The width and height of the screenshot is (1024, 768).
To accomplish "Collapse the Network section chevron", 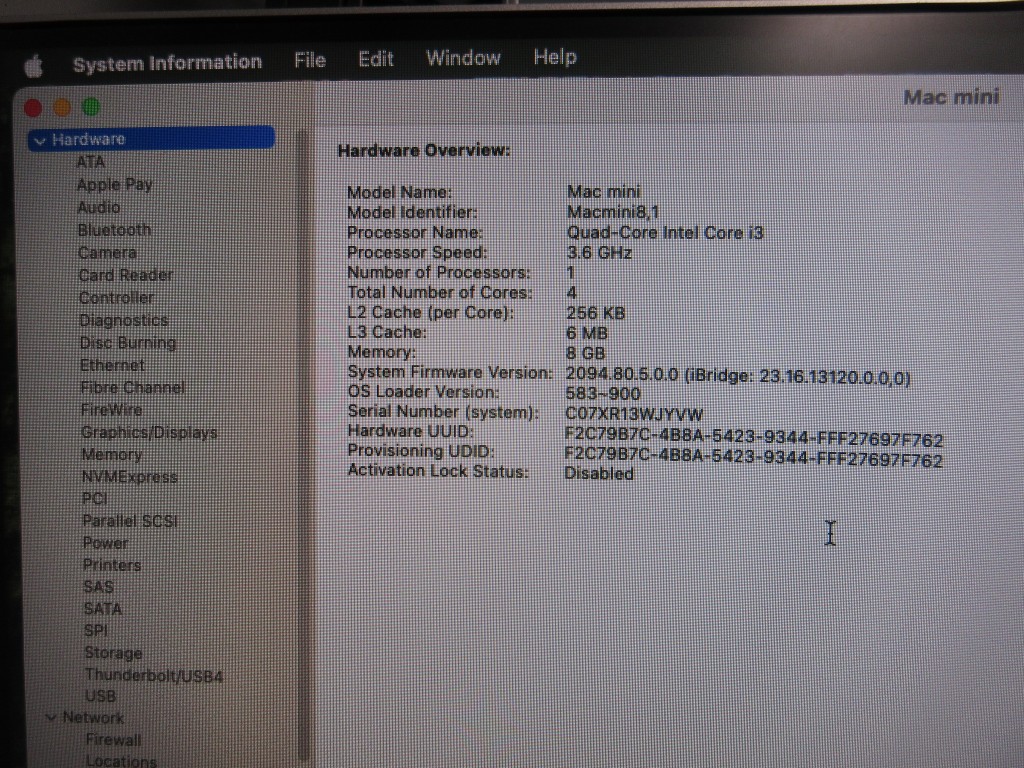I will pos(51,718).
